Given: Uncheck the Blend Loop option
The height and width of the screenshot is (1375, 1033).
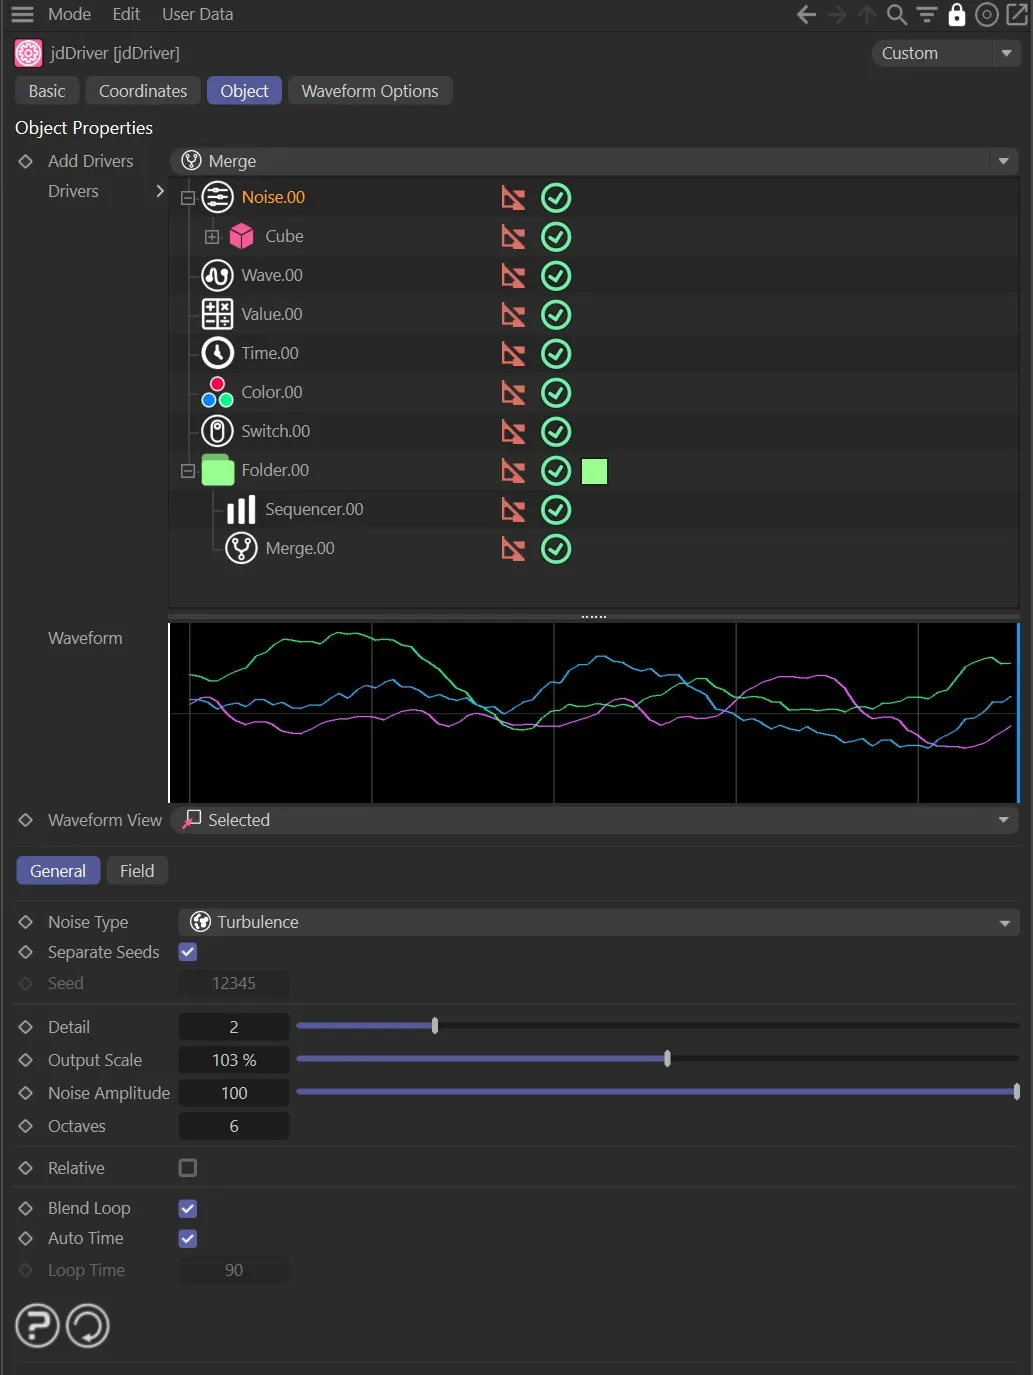Looking at the screenshot, I should 187,1208.
